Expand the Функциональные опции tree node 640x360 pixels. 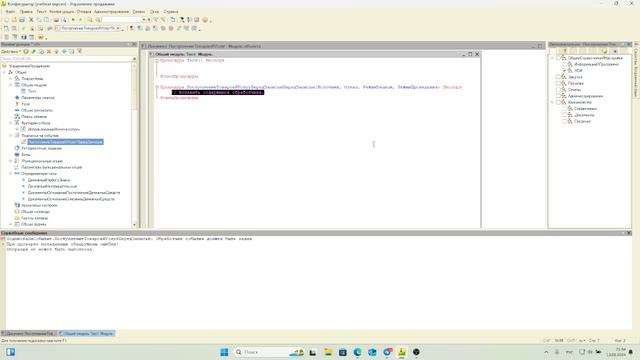pos(11,161)
